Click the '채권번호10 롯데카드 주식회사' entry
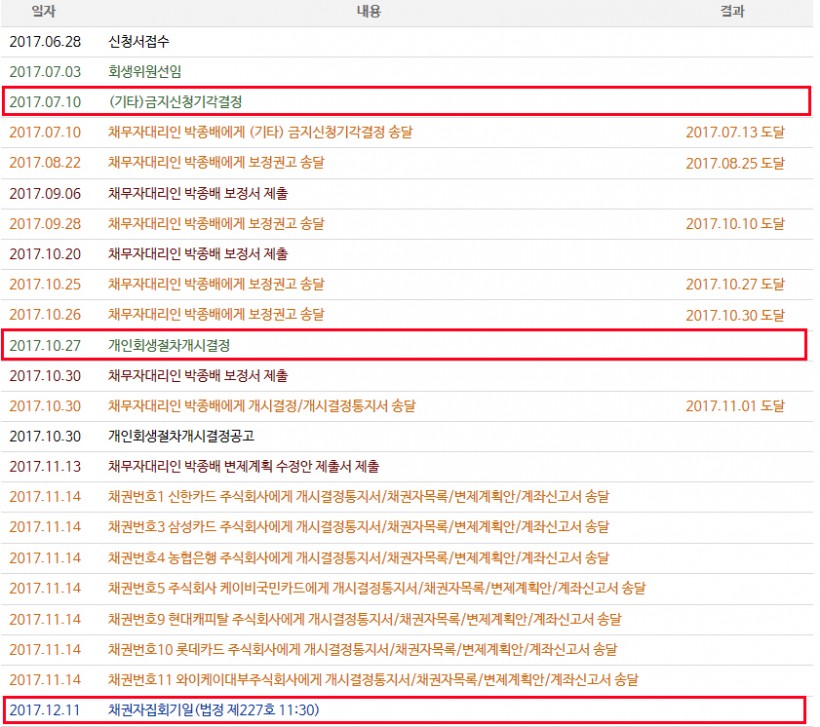The width and height of the screenshot is (820, 727). pos(363,650)
